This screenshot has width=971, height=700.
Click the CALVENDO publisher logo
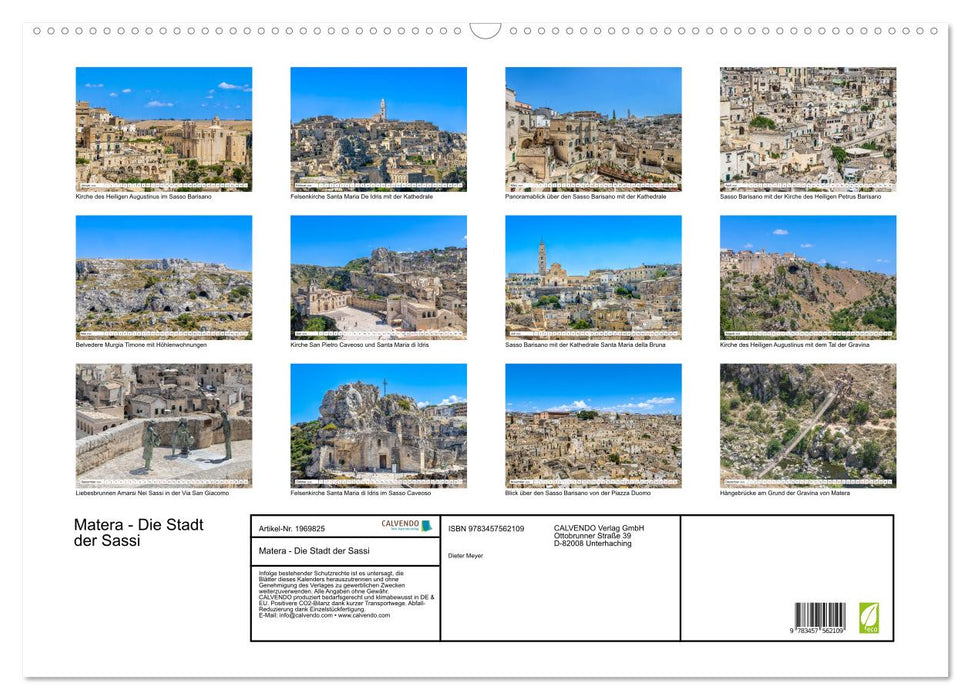pos(401,524)
